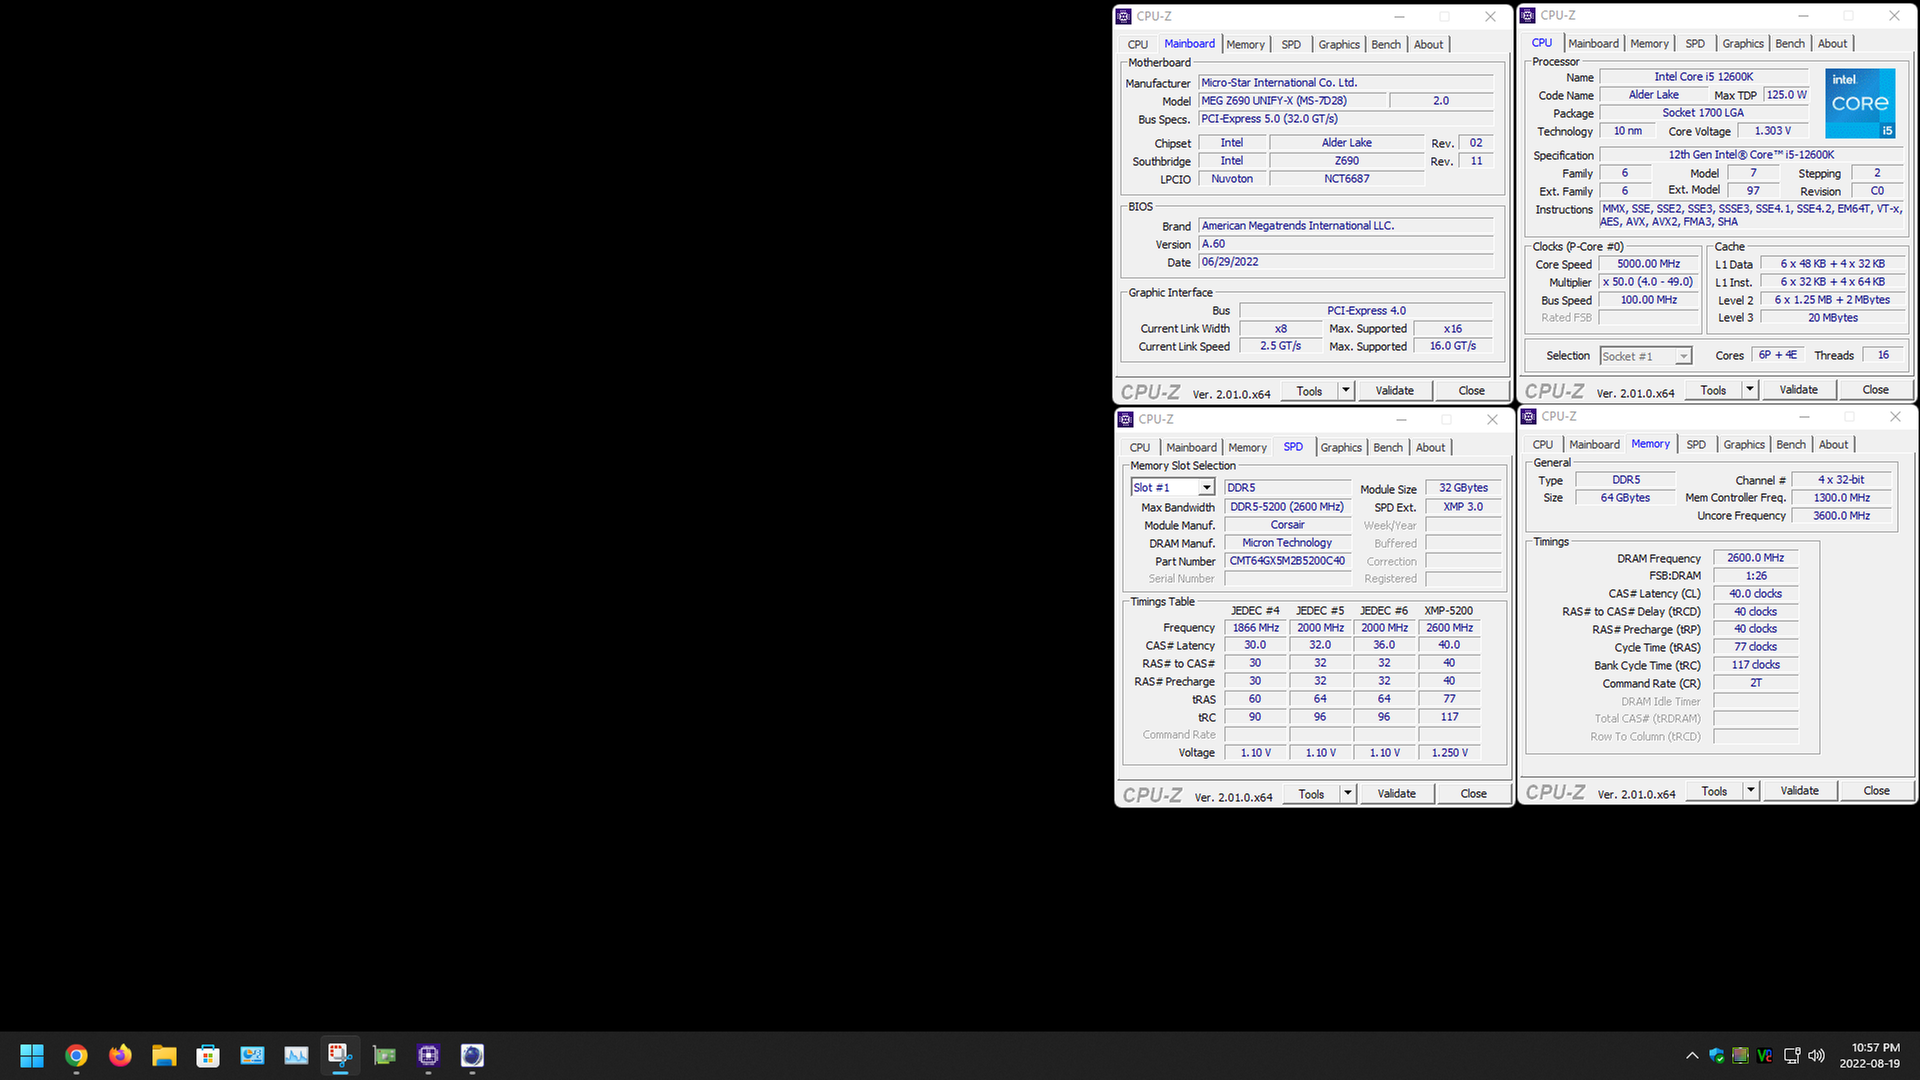Click the CPU-Z title icon in SPD window
This screenshot has height=1080, width=1920.
[x=1126, y=419]
